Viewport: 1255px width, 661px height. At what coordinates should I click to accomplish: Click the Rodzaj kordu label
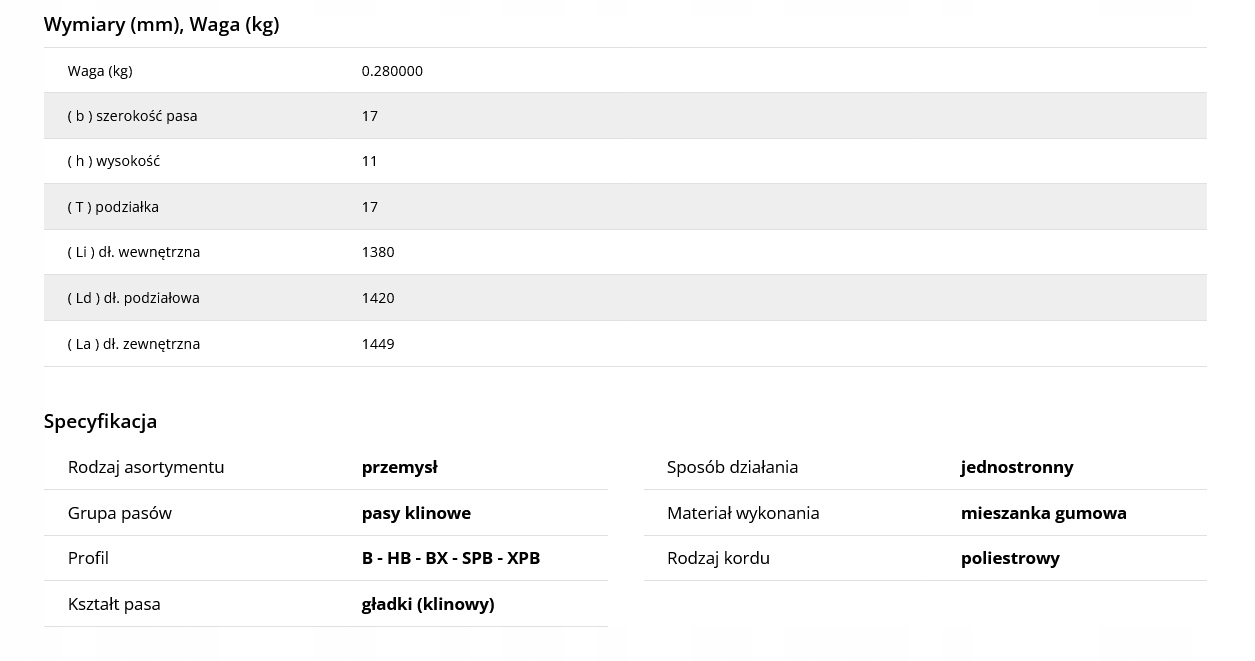coord(718,558)
